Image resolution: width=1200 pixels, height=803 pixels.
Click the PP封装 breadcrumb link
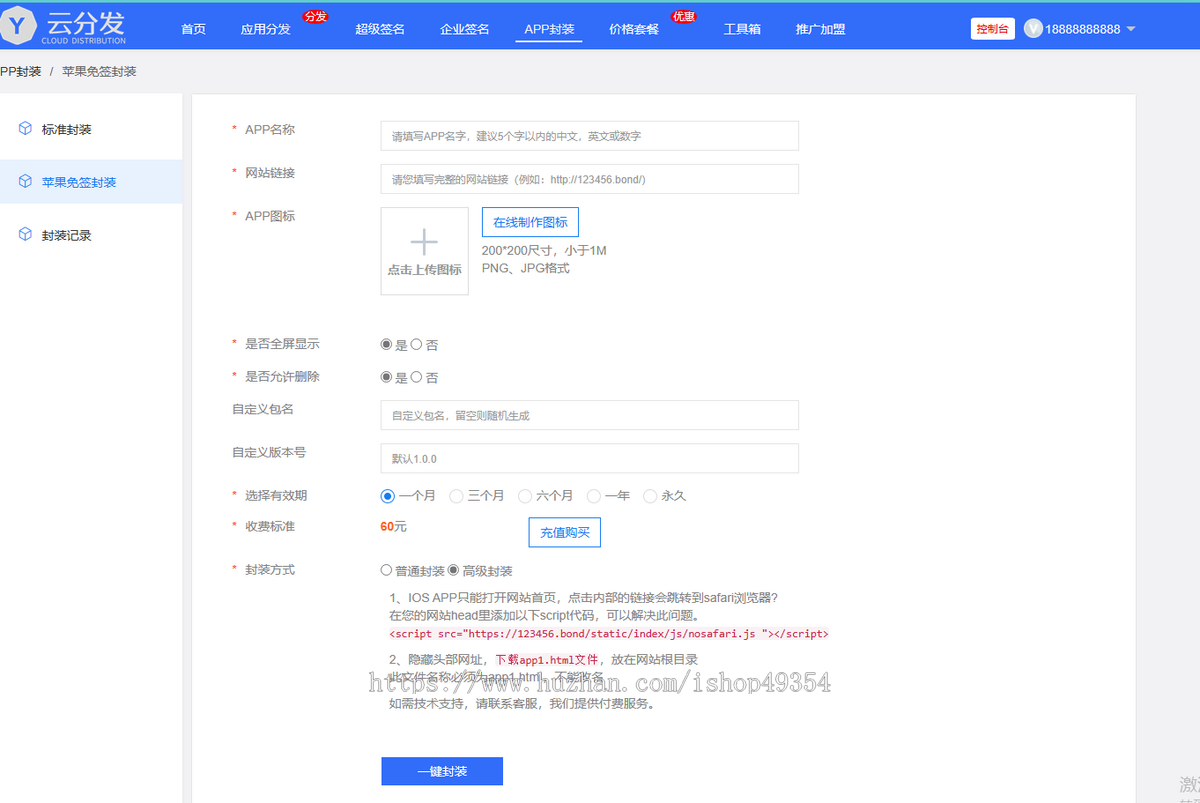21,72
